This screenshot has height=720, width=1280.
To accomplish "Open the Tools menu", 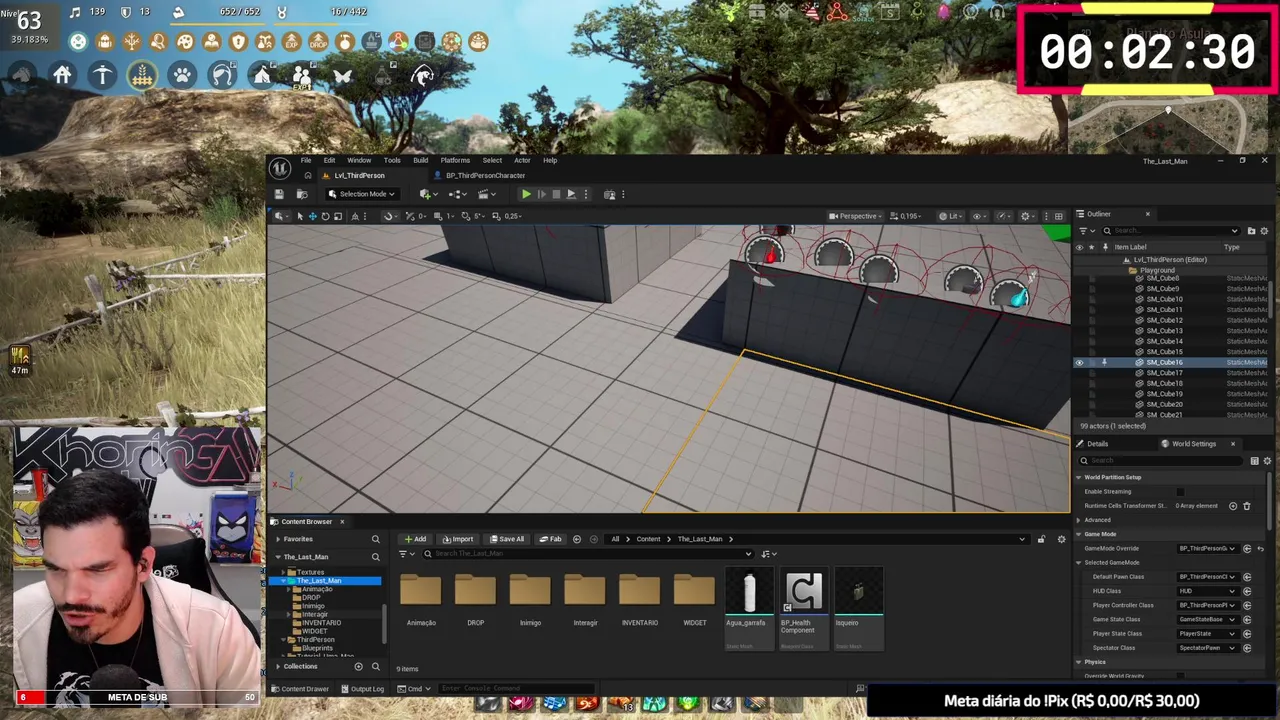I will (x=392, y=160).
